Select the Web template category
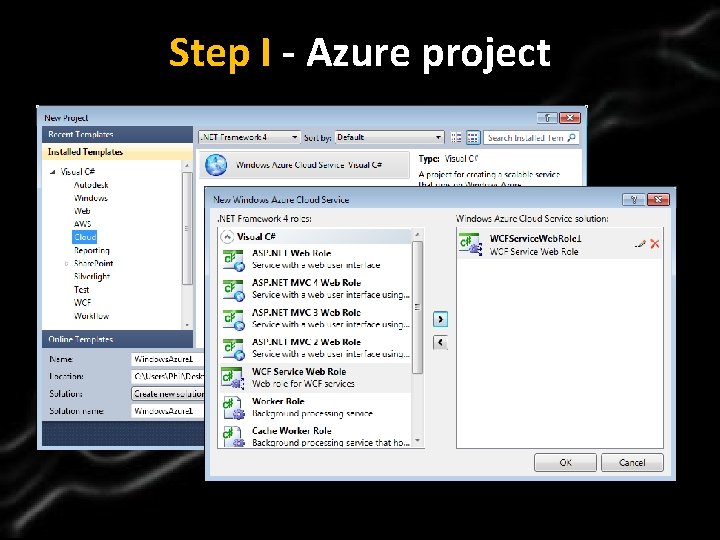Image resolution: width=720 pixels, height=540 pixels. click(x=82, y=211)
